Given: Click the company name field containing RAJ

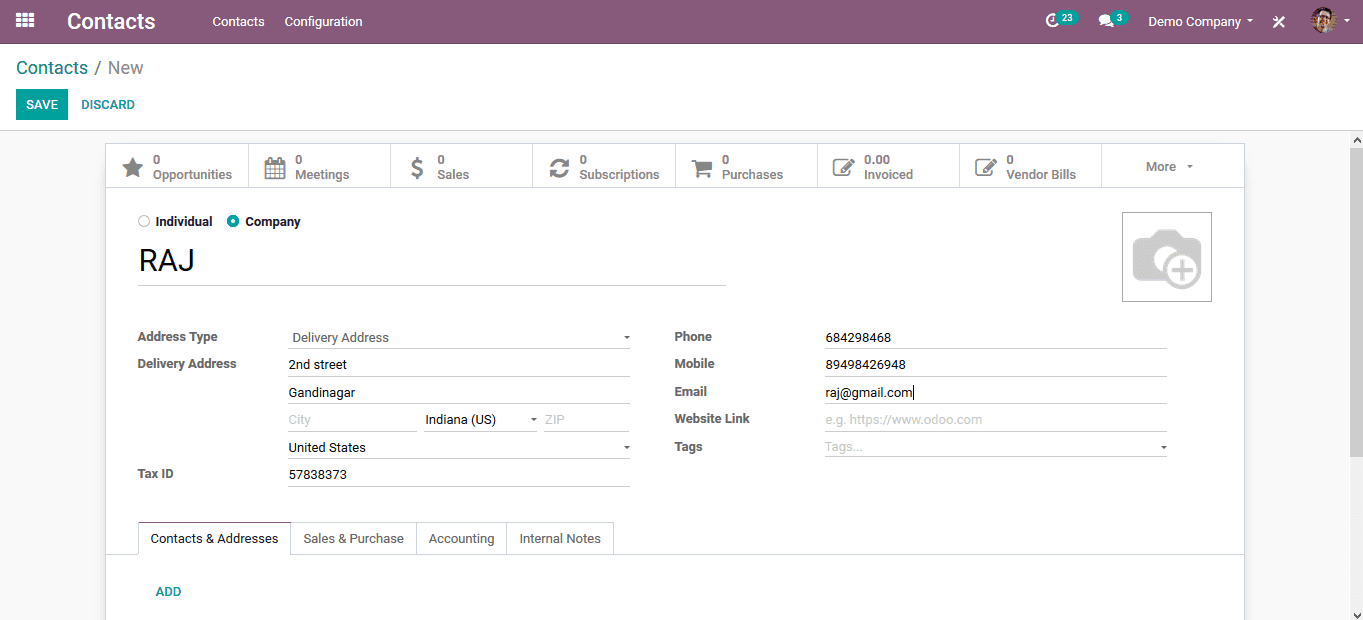Looking at the screenshot, I should point(431,261).
